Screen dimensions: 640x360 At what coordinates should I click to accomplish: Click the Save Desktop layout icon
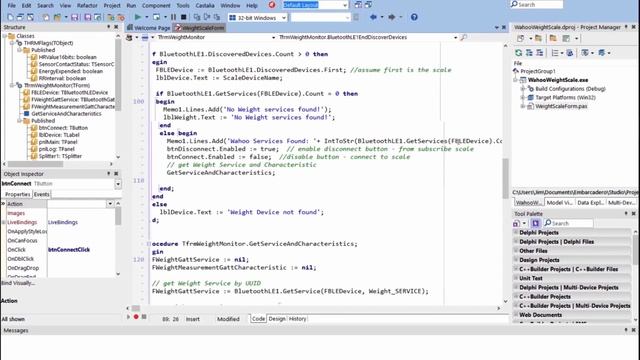358,5
